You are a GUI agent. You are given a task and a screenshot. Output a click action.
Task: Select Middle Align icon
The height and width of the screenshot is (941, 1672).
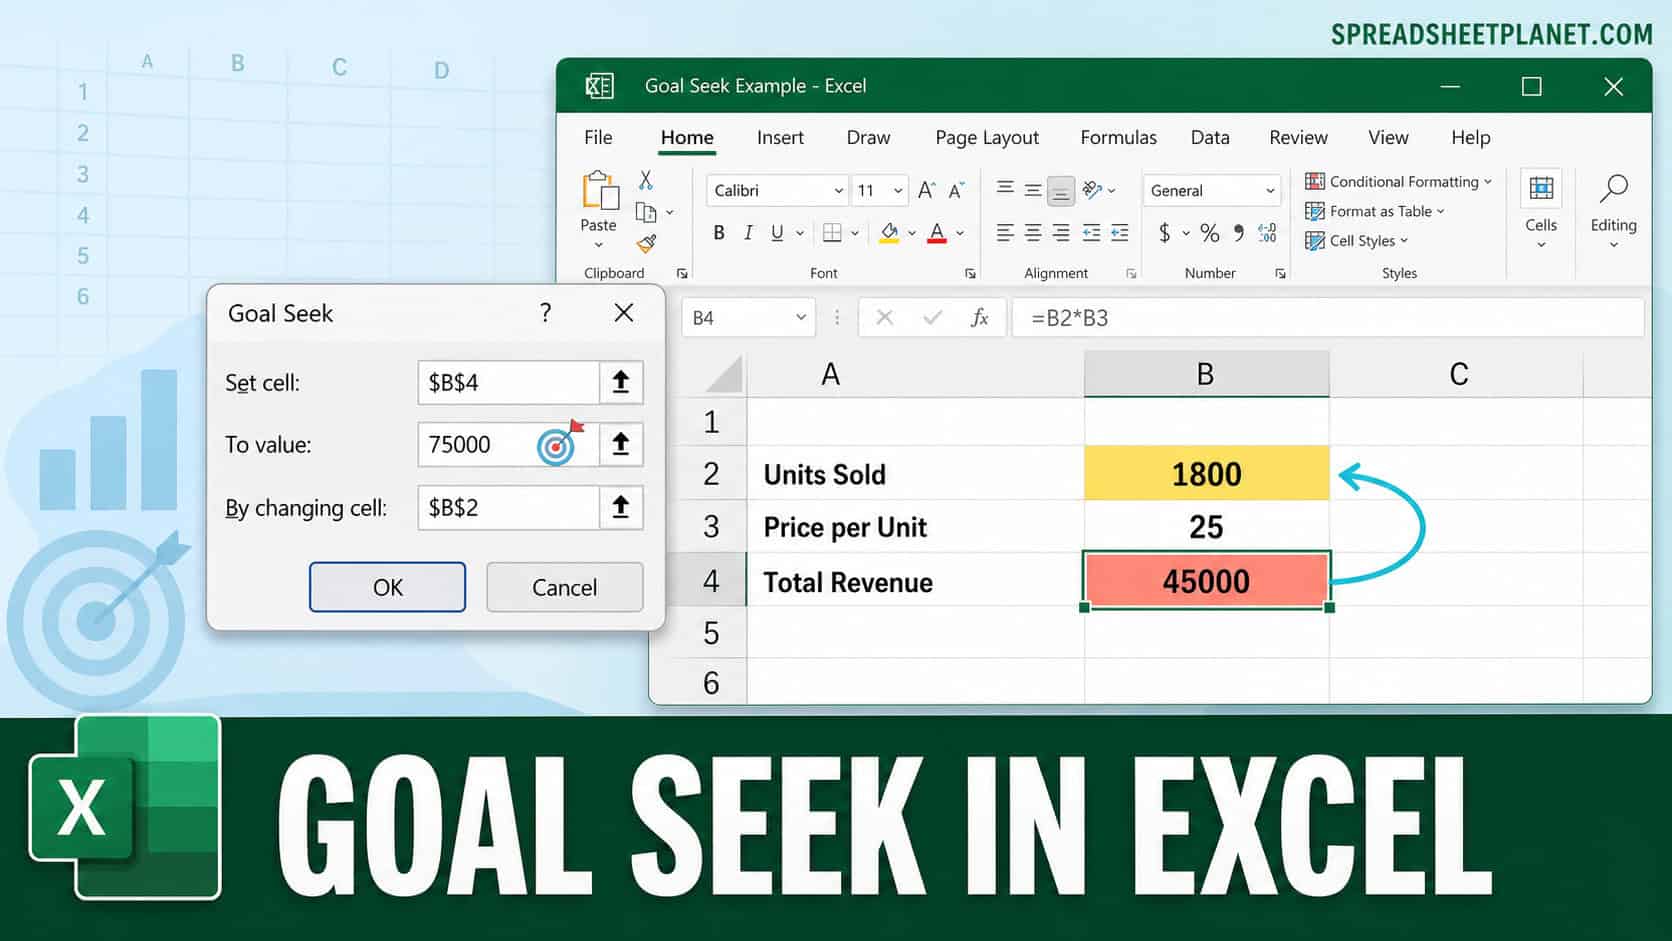[x=1033, y=189]
